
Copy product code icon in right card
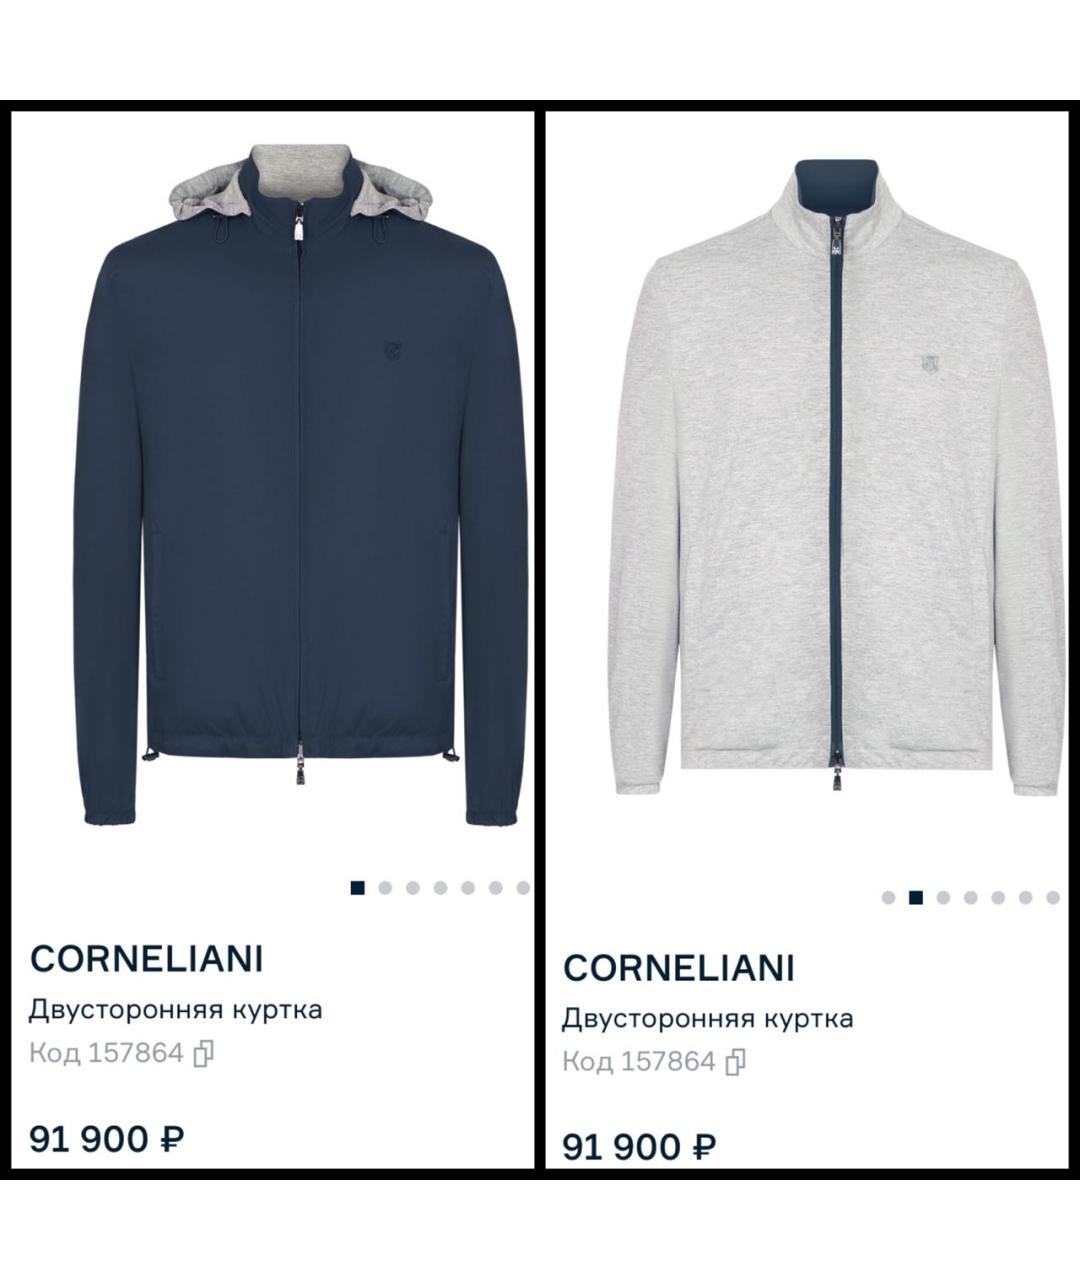736,1061
